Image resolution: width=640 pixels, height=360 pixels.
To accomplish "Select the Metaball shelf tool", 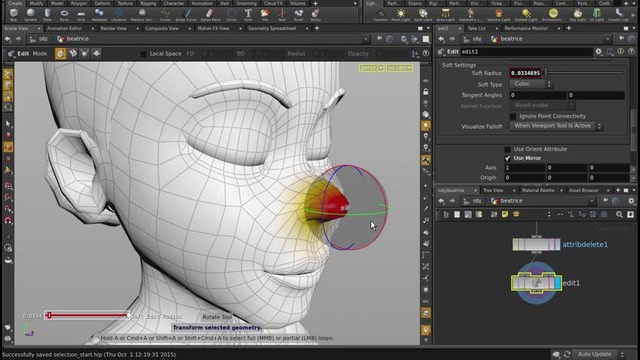I will [x=99, y=15].
